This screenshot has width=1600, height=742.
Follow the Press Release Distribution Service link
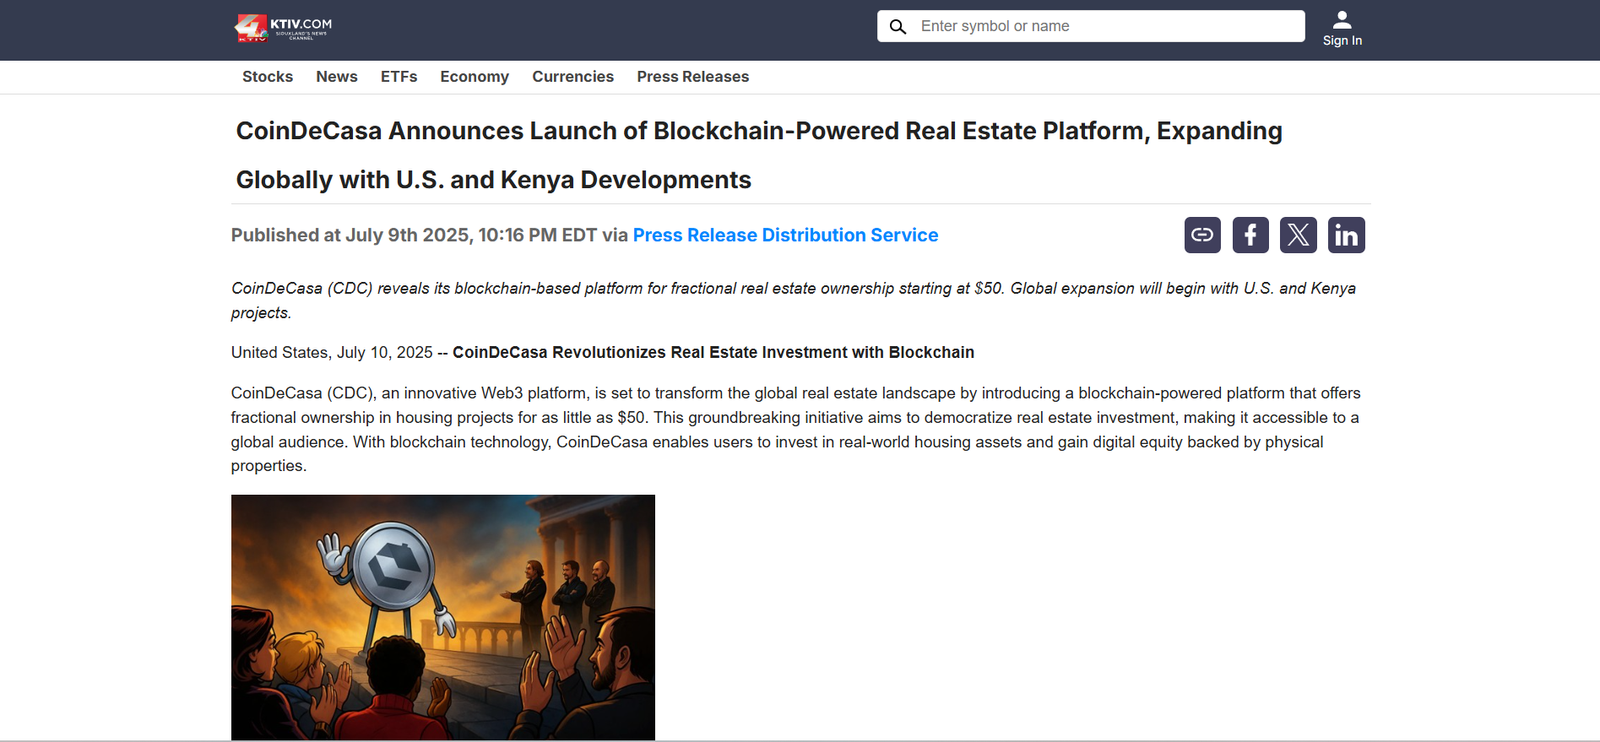[x=785, y=235]
